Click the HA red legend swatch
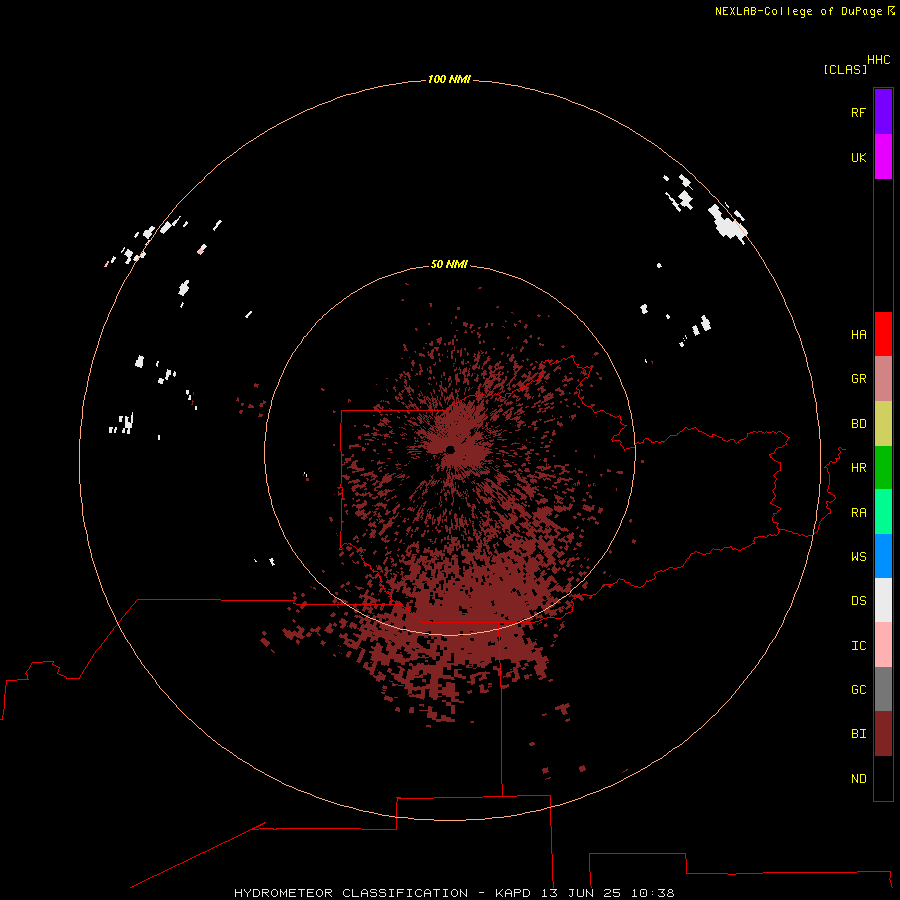 883,334
